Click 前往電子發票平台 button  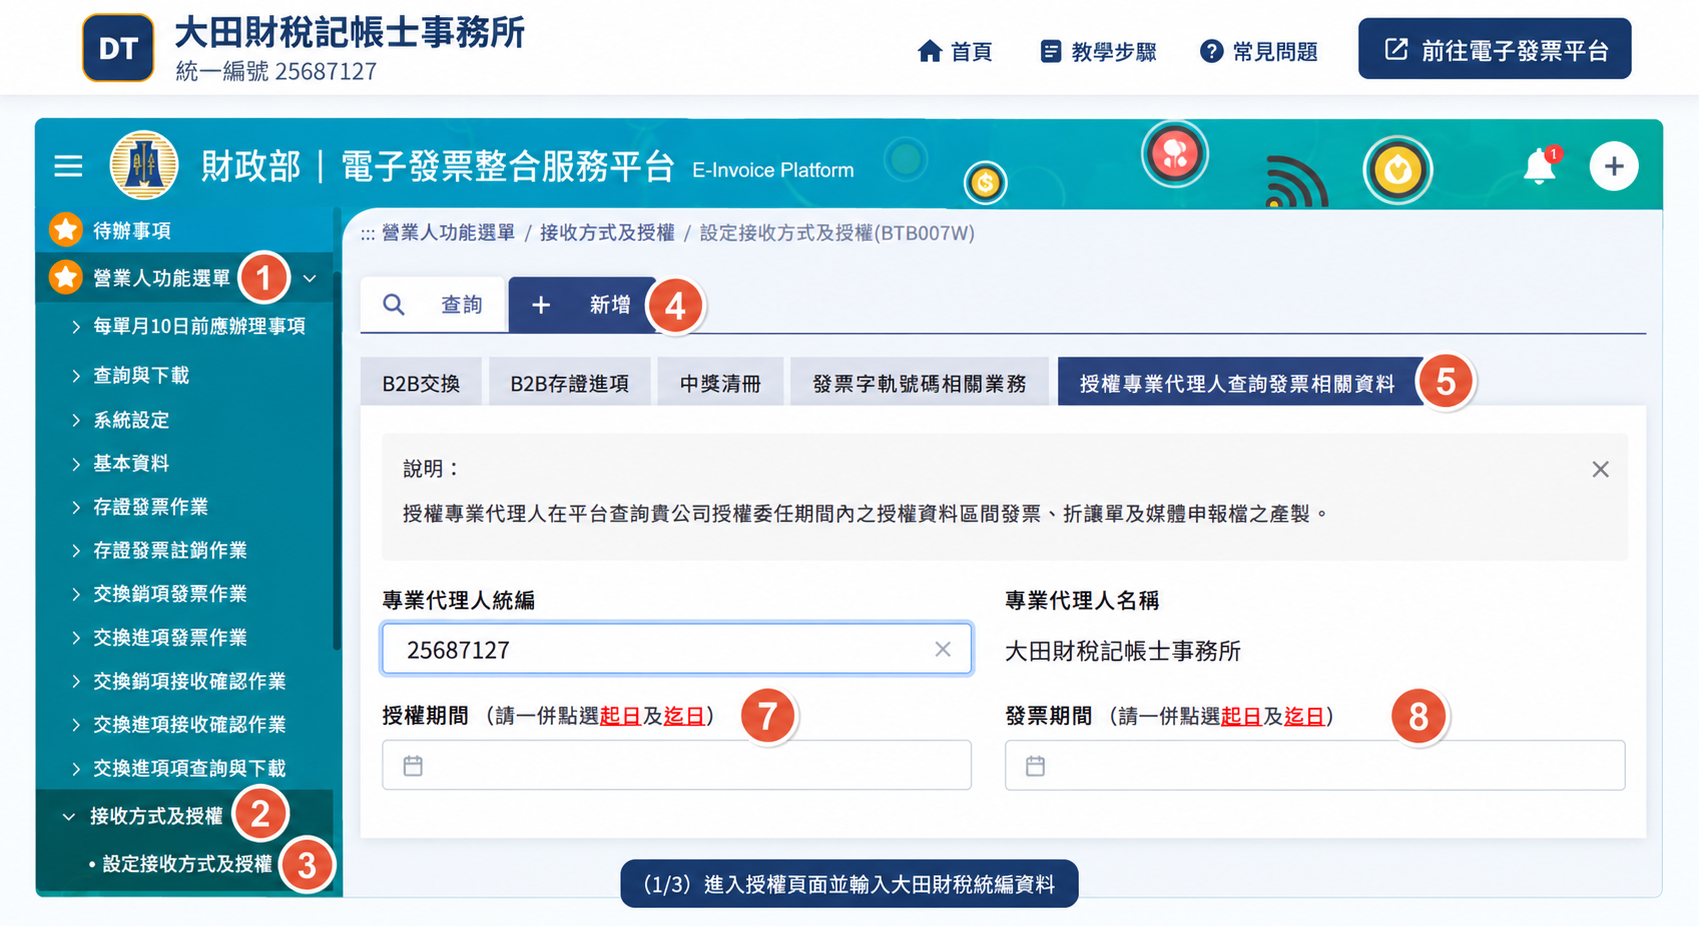point(1494,49)
